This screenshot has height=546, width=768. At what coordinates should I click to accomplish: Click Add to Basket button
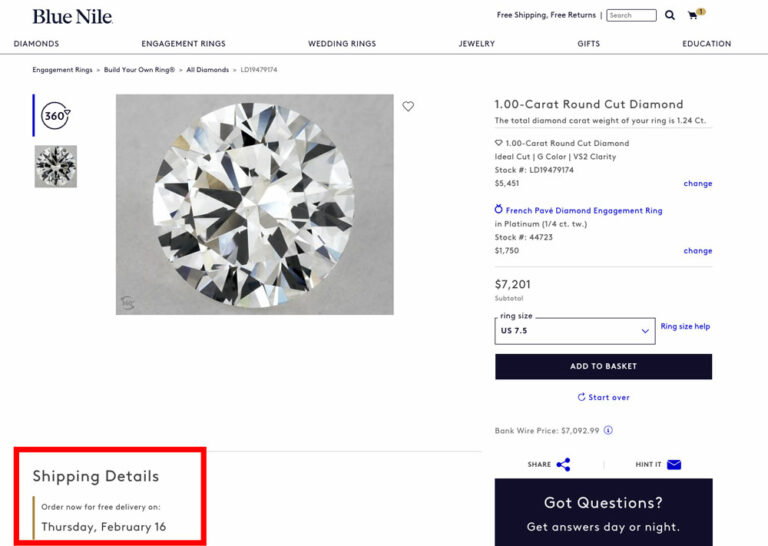pyautogui.click(x=603, y=366)
